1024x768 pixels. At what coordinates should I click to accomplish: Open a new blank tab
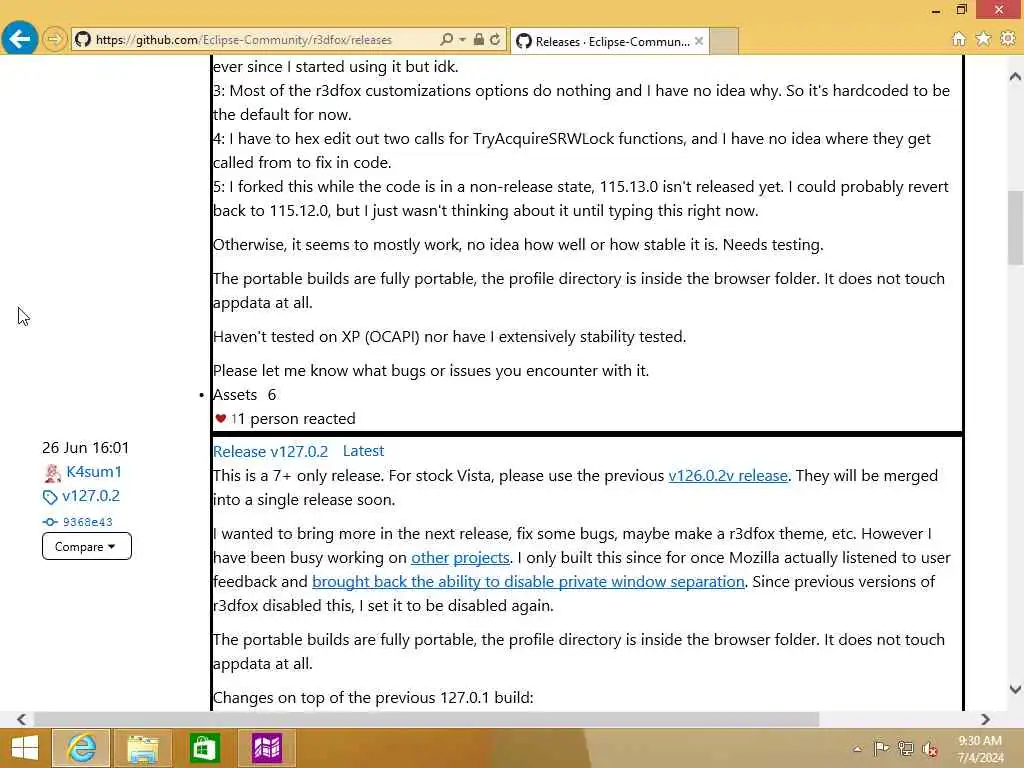724,41
